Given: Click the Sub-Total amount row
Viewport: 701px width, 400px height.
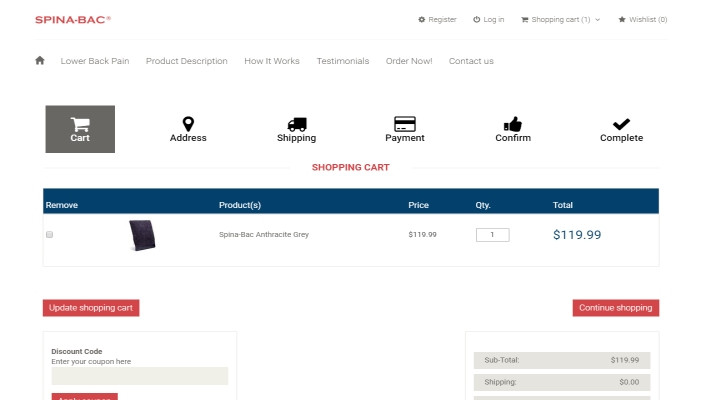Looking at the screenshot, I should (x=562, y=360).
